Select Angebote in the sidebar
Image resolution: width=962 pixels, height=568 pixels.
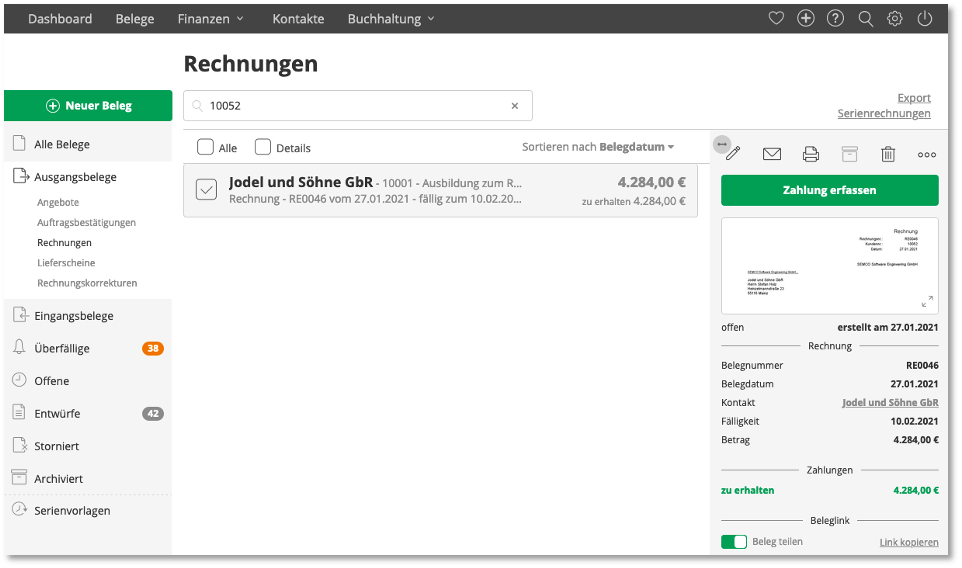[58, 202]
